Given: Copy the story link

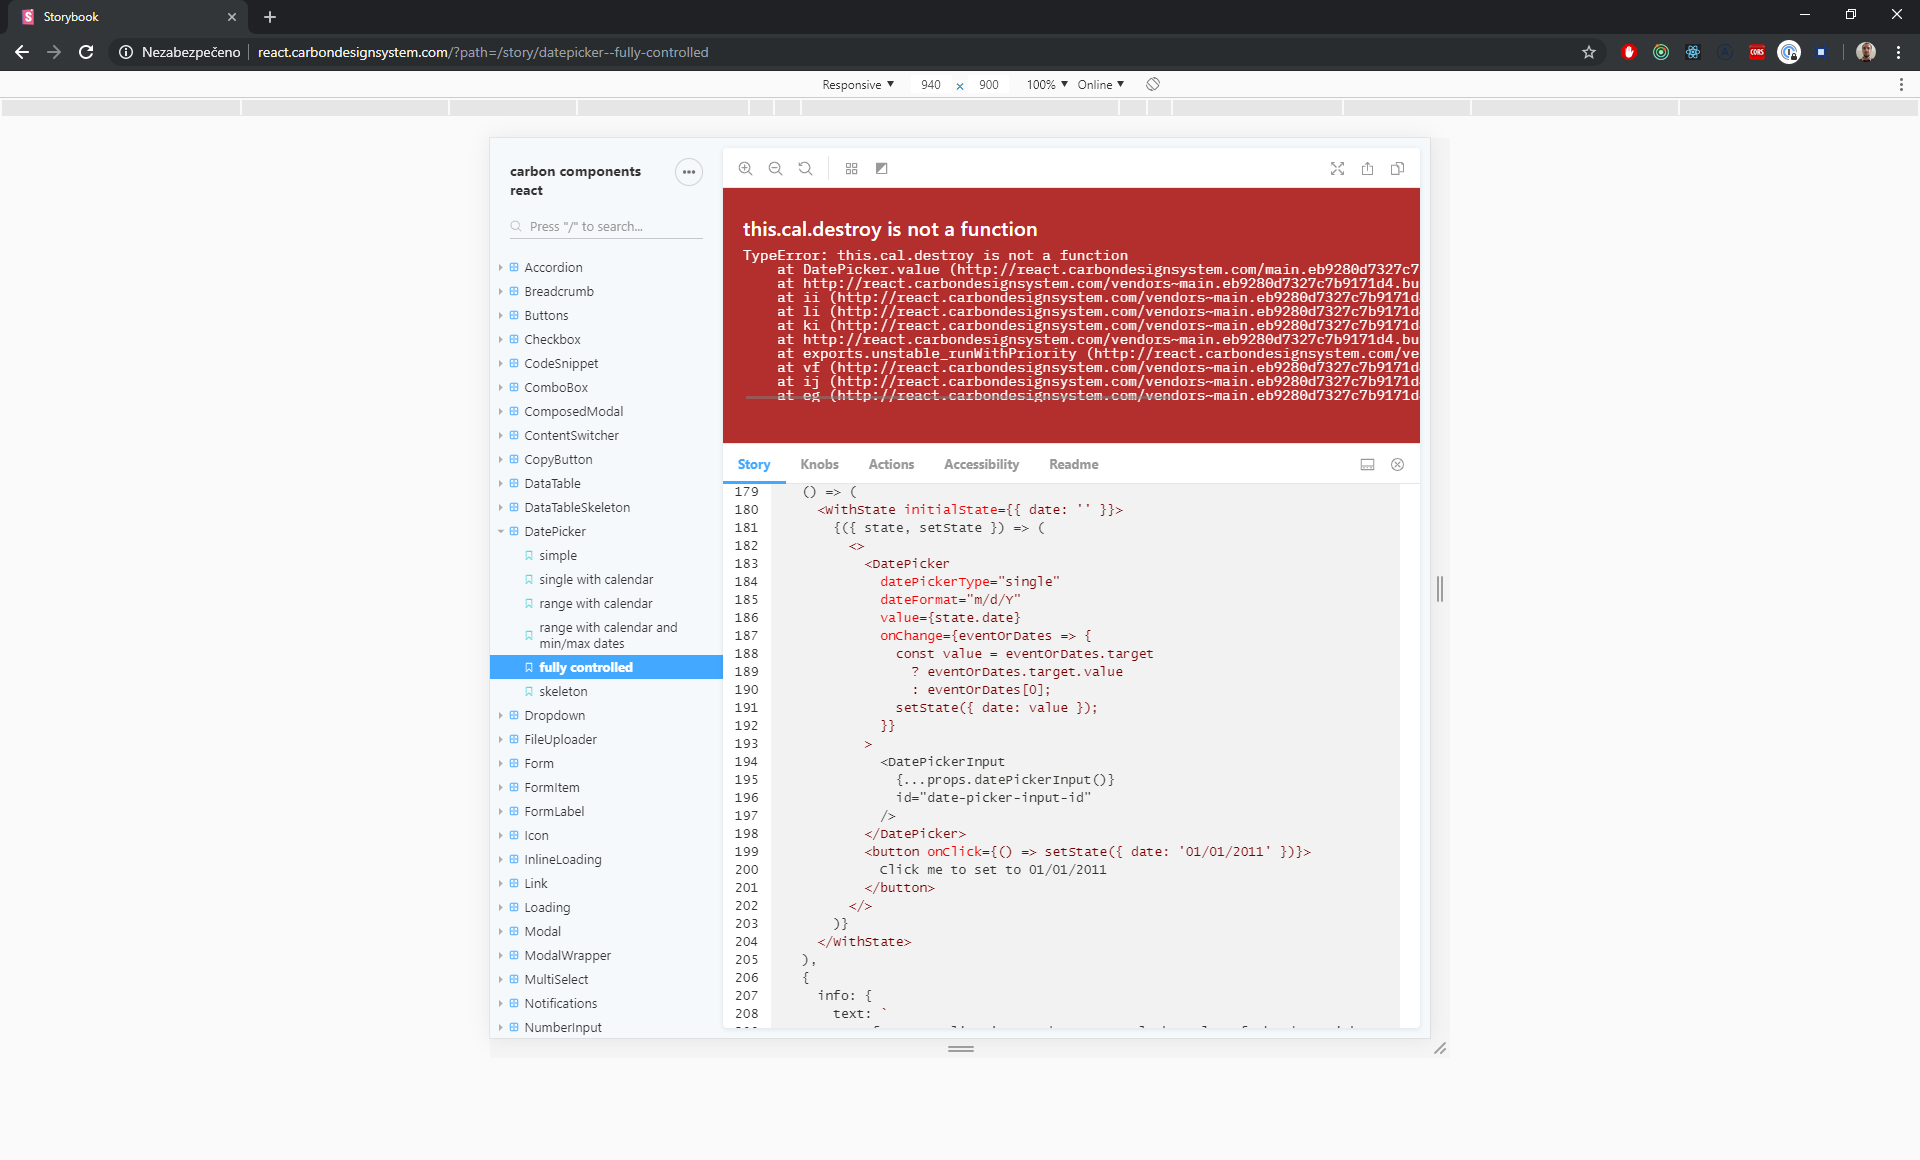Looking at the screenshot, I should point(1397,168).
